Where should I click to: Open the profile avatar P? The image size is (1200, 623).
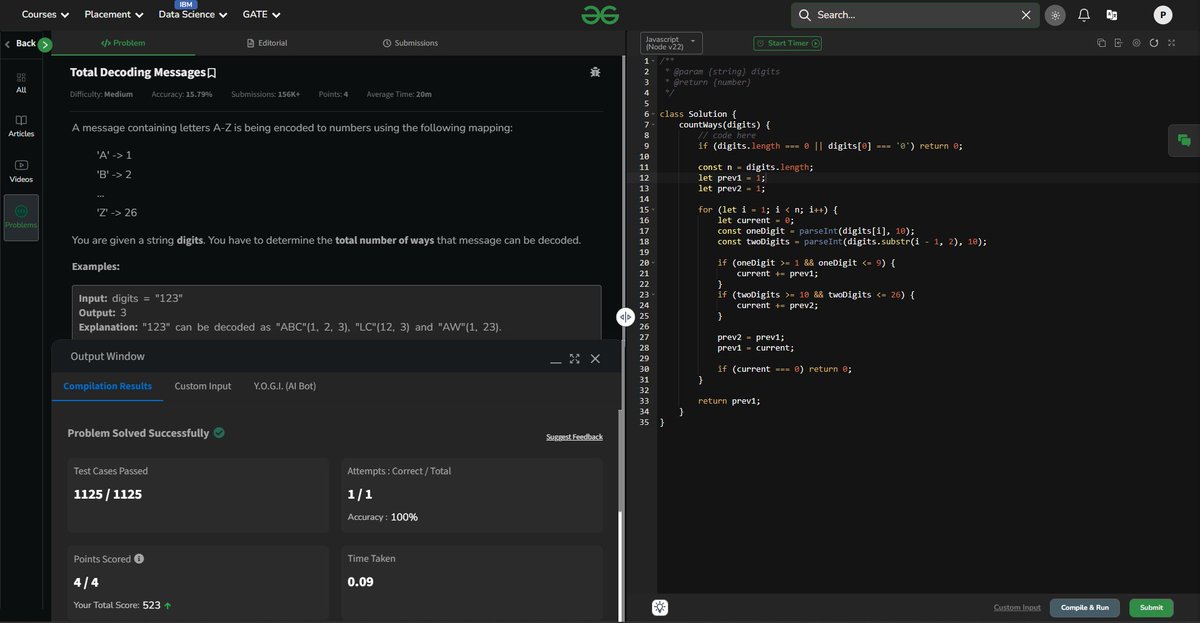pyautogui.click(x=1162, y=15)
